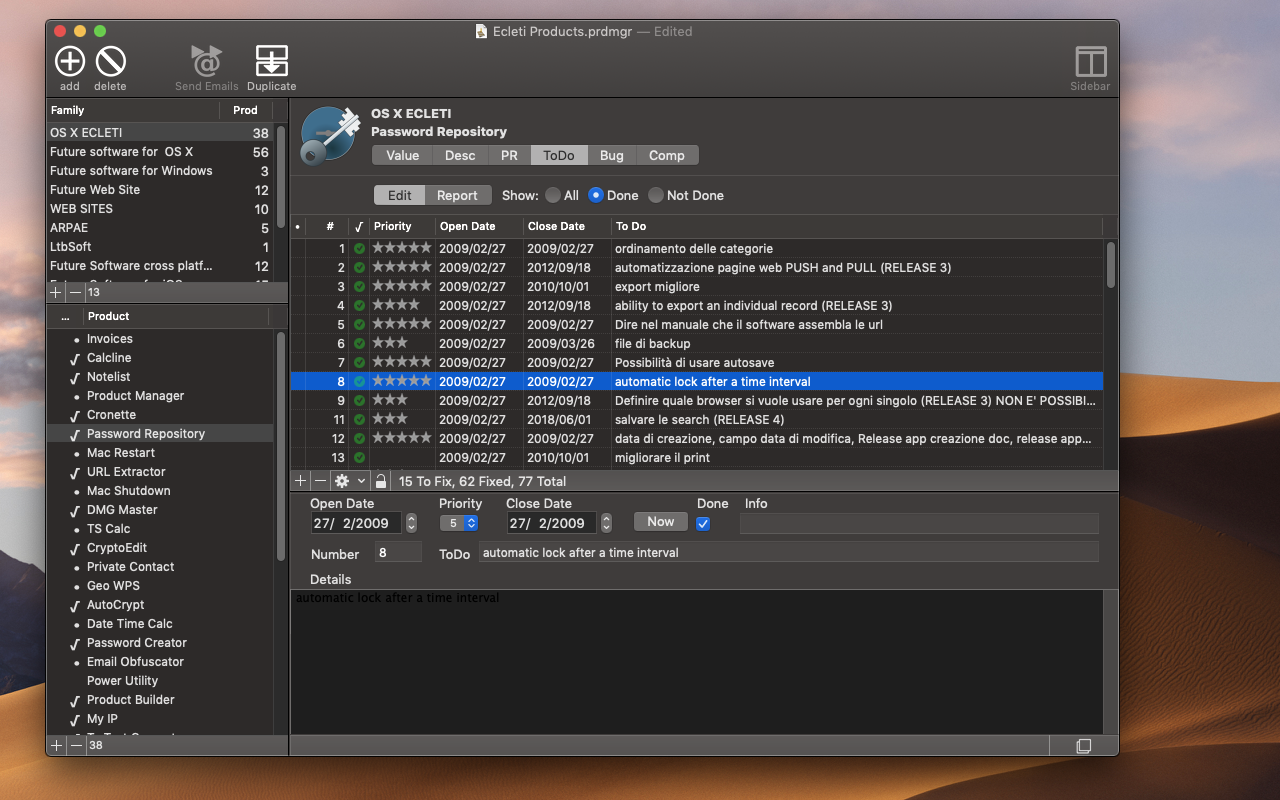Select the All radio button
This screenshot has width=1280, height=800.
[x=553, y=195]
